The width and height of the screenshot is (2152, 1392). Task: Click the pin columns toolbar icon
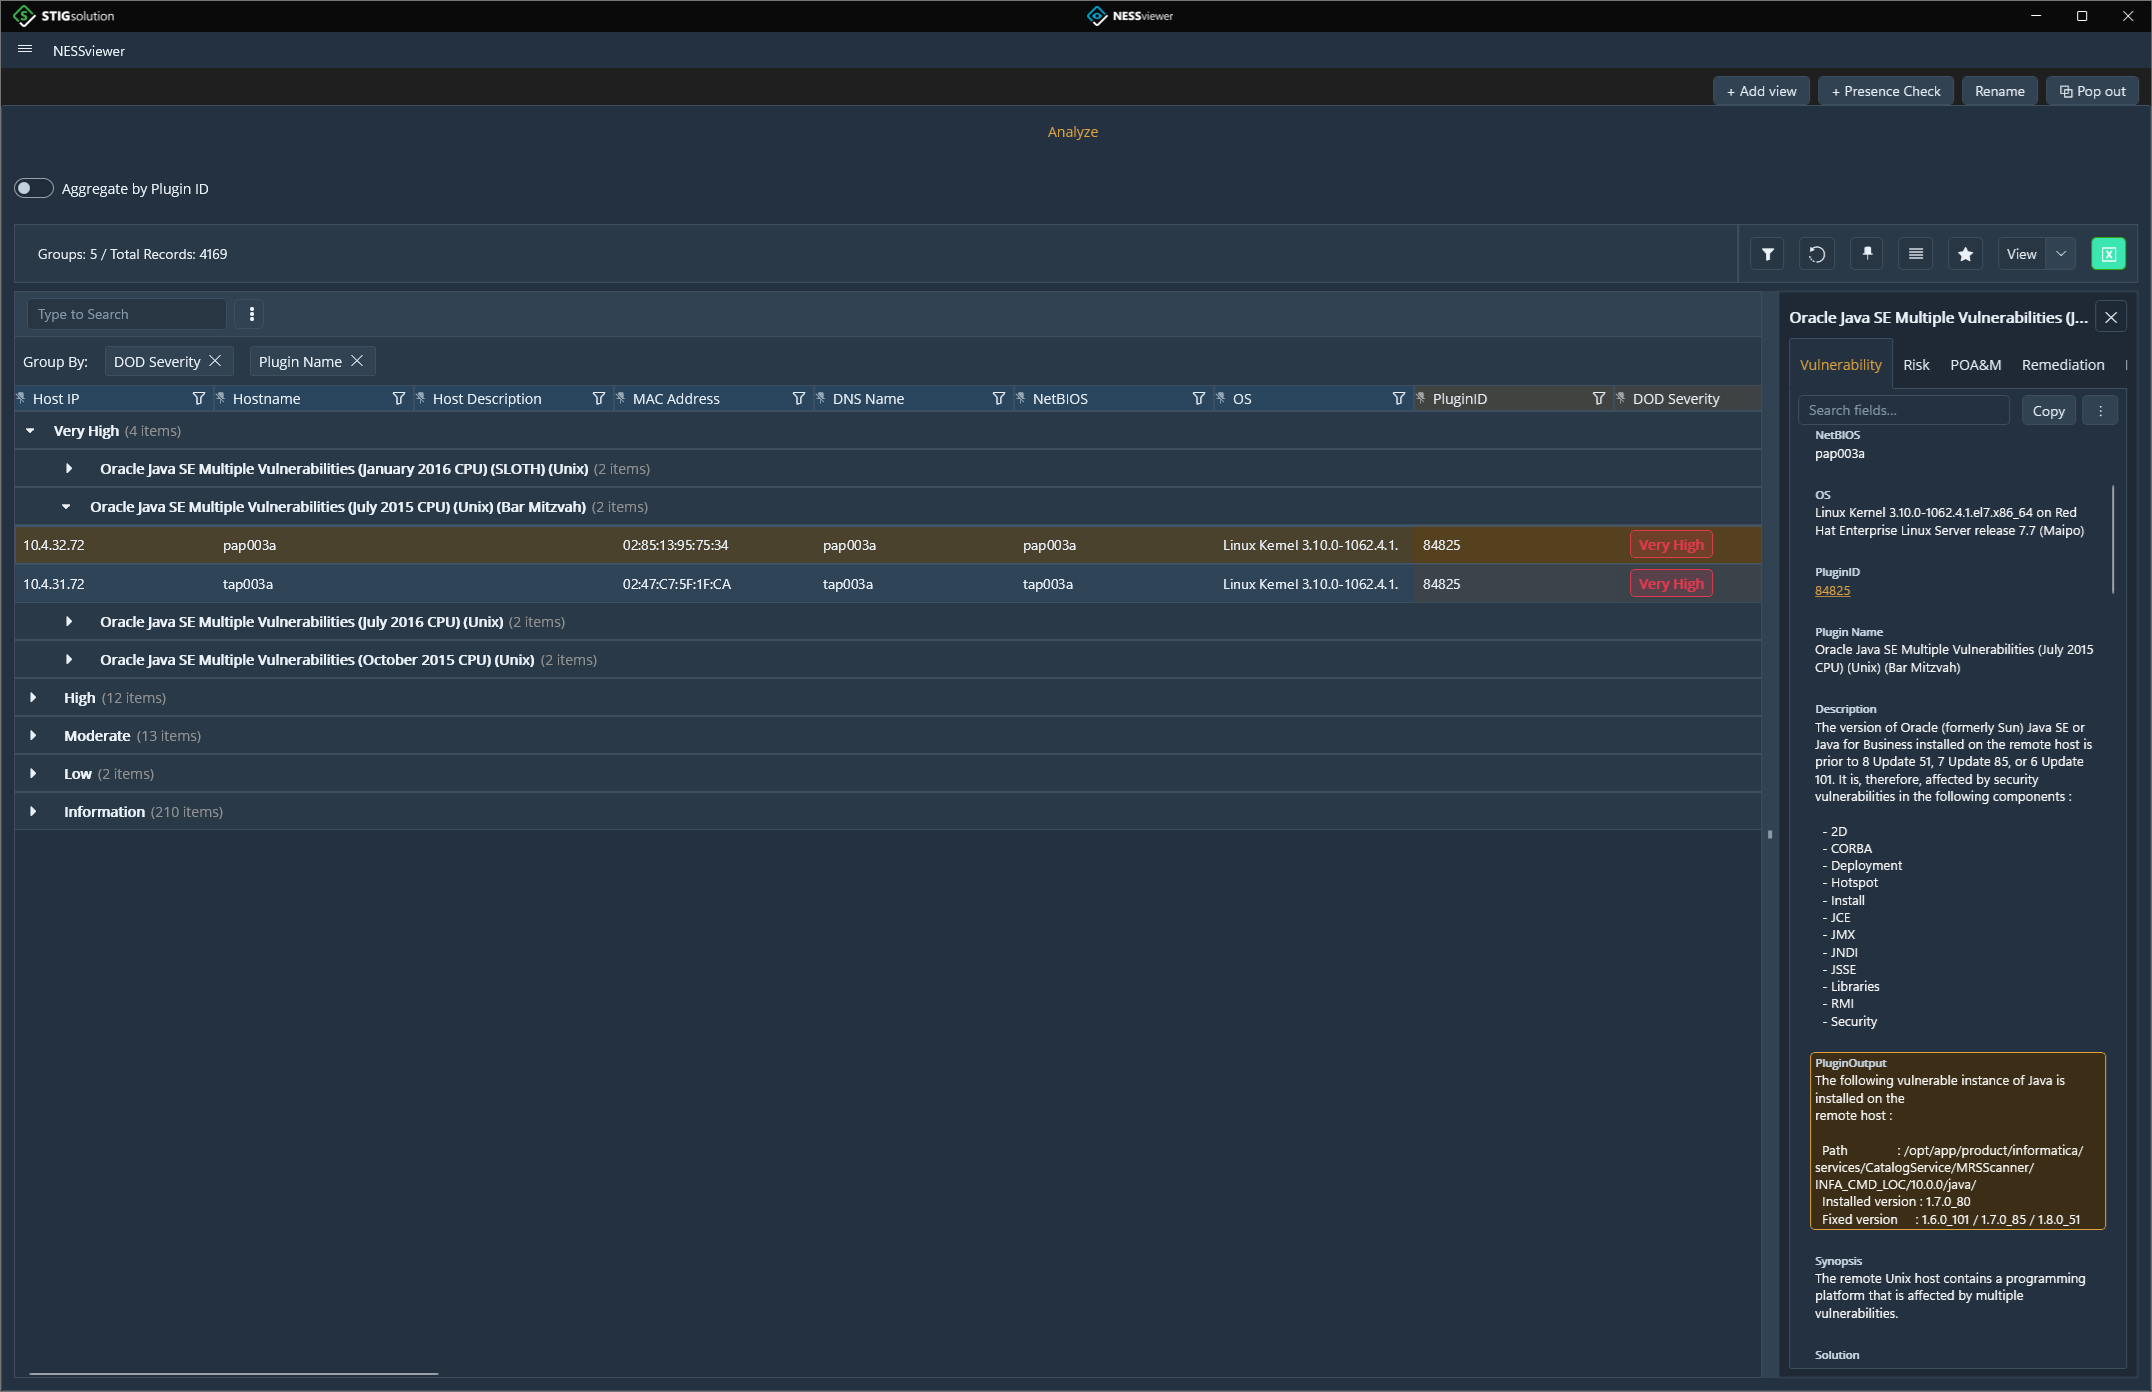tap(1867, 254)
